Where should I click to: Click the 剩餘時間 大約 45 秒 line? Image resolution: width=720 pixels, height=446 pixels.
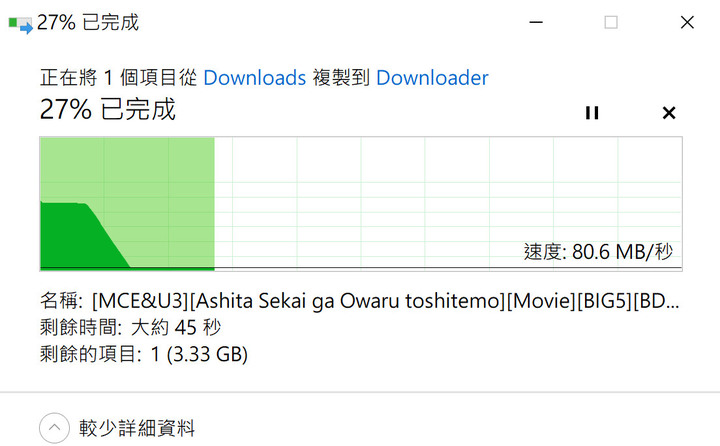[x=130, y=327]
